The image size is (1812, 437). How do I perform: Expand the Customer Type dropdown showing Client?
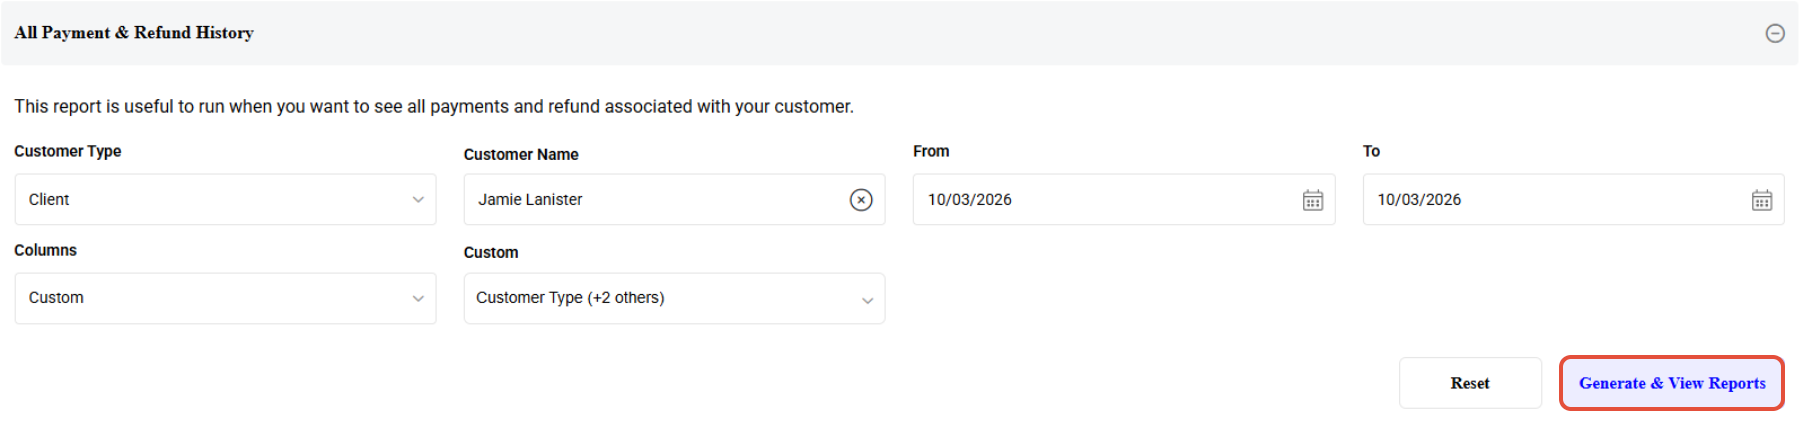click(225, 200)
